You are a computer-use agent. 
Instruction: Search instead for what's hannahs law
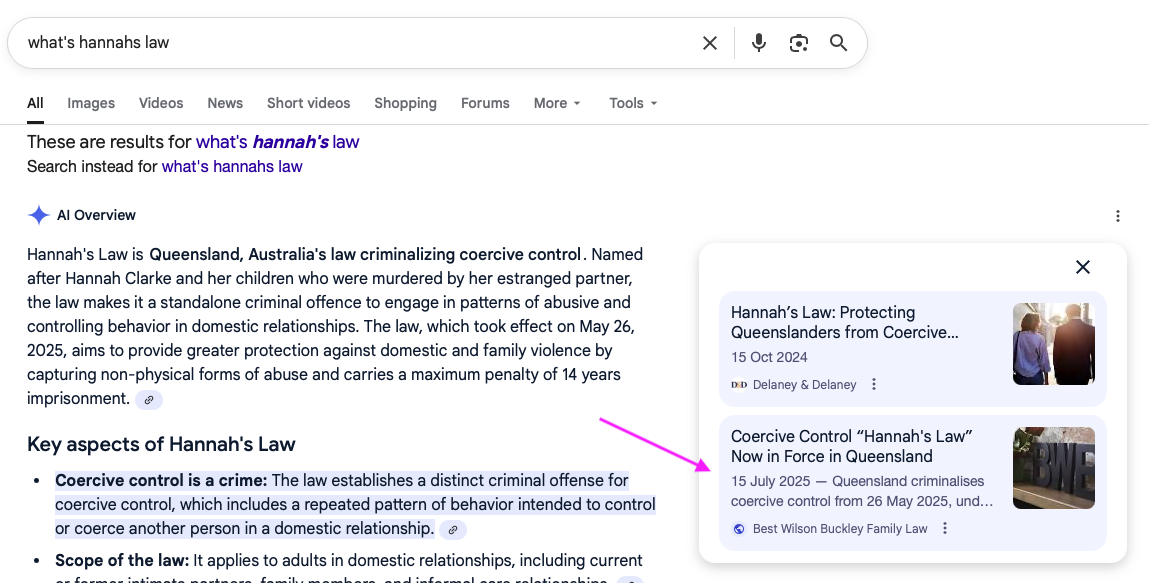(232, 167)
